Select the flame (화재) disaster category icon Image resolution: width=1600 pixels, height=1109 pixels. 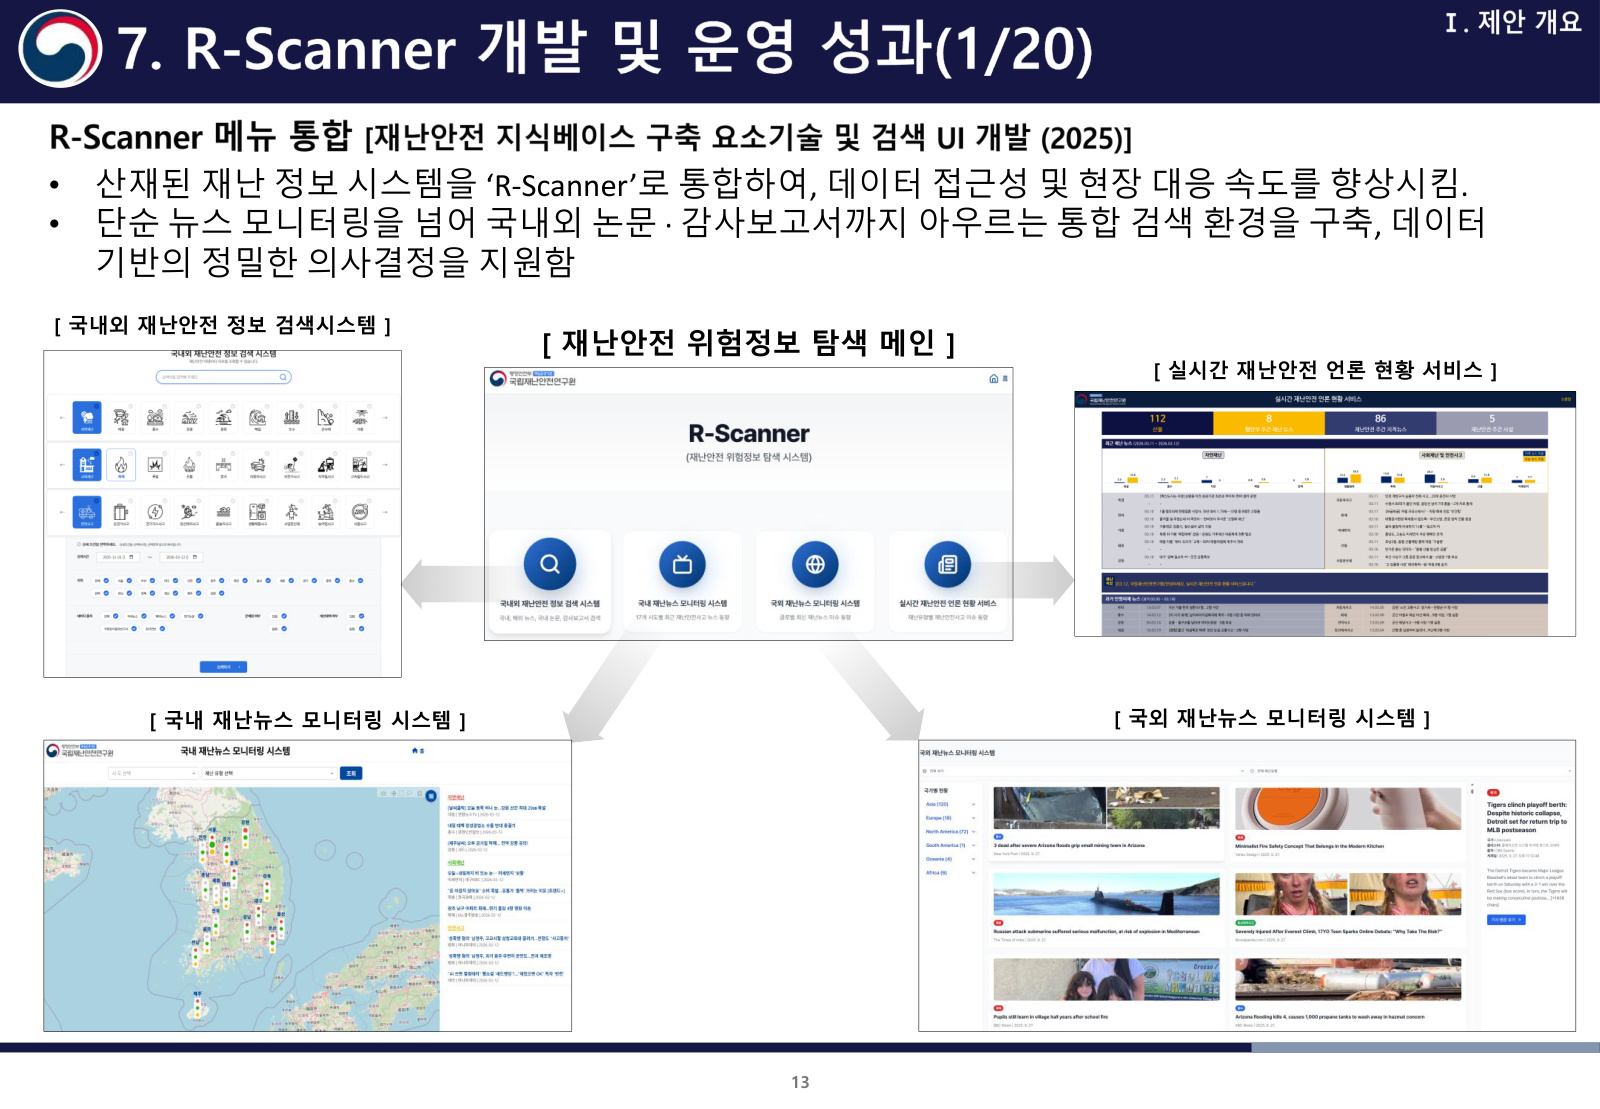122,465
